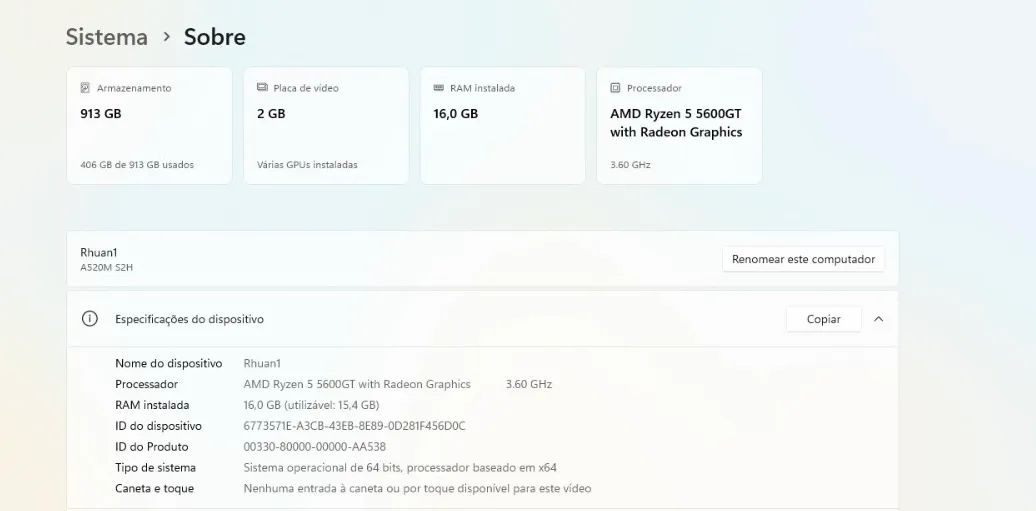Open the AMD Ryzen 5 5600GT processor card
Screen dimensions: 1036x511
(x=678, y=123)
